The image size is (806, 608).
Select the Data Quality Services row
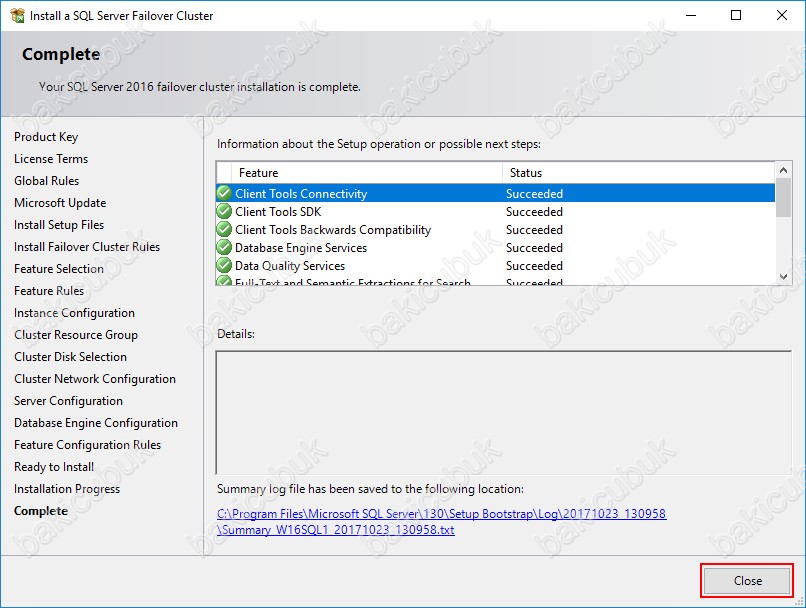(496, 265)
